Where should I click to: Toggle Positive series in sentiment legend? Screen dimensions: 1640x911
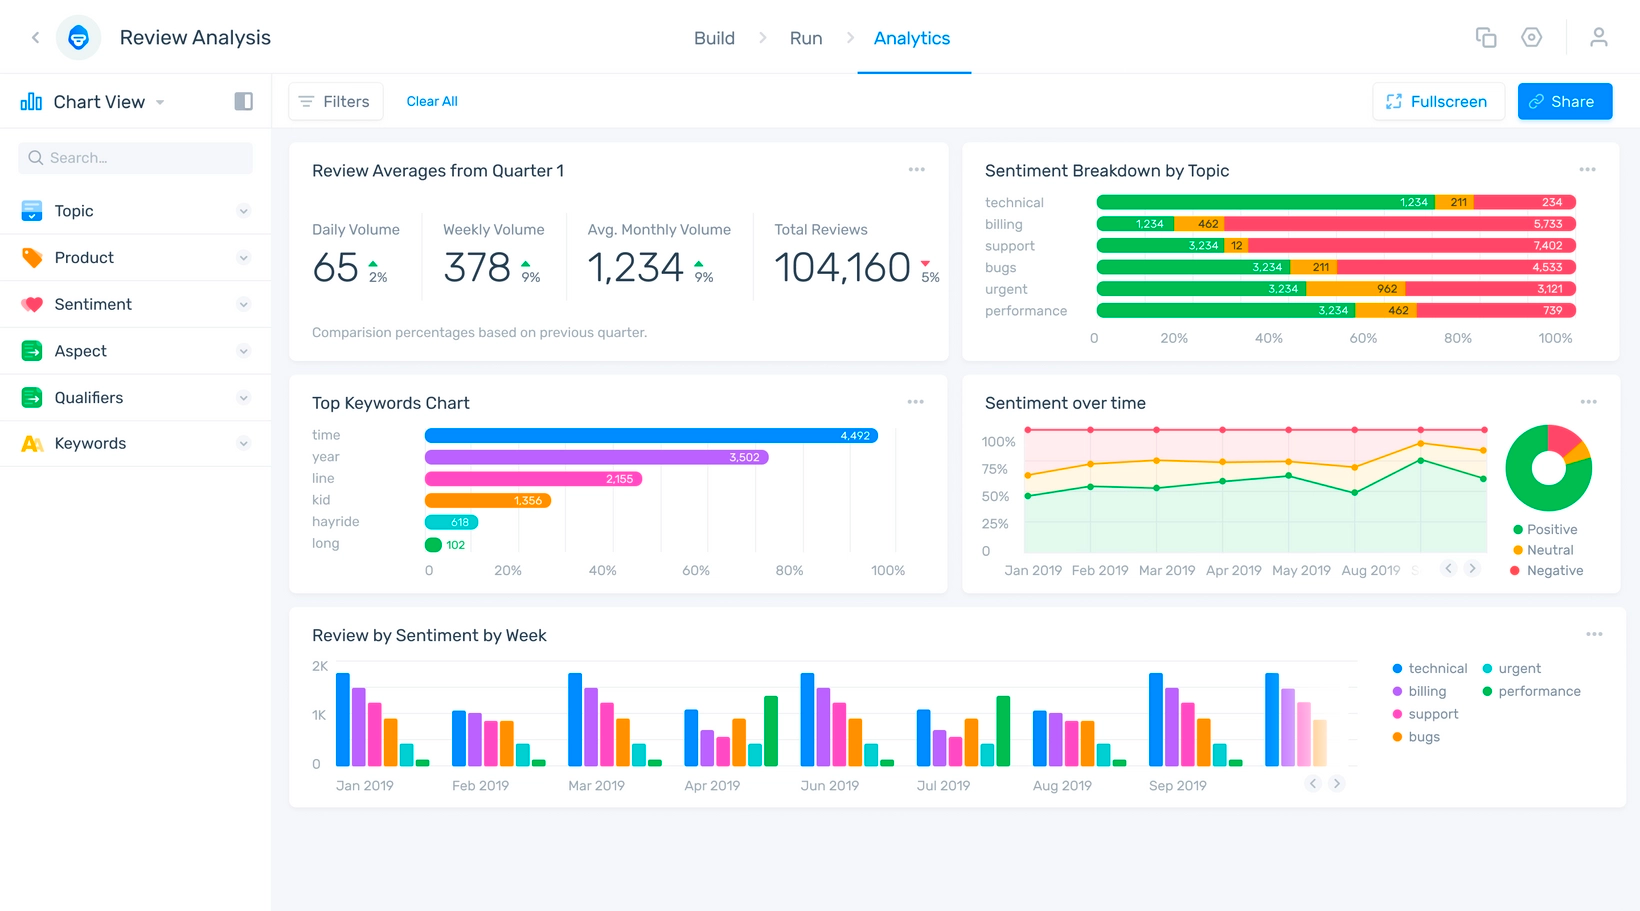point(1545,529)
